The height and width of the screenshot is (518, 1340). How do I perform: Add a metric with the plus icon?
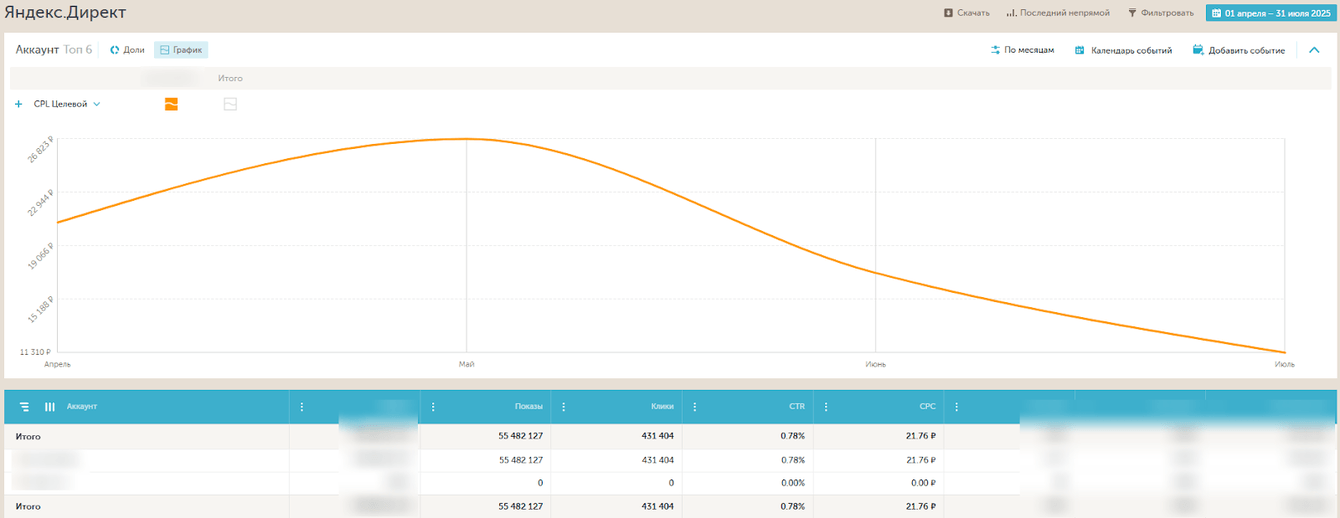(18, 104)
